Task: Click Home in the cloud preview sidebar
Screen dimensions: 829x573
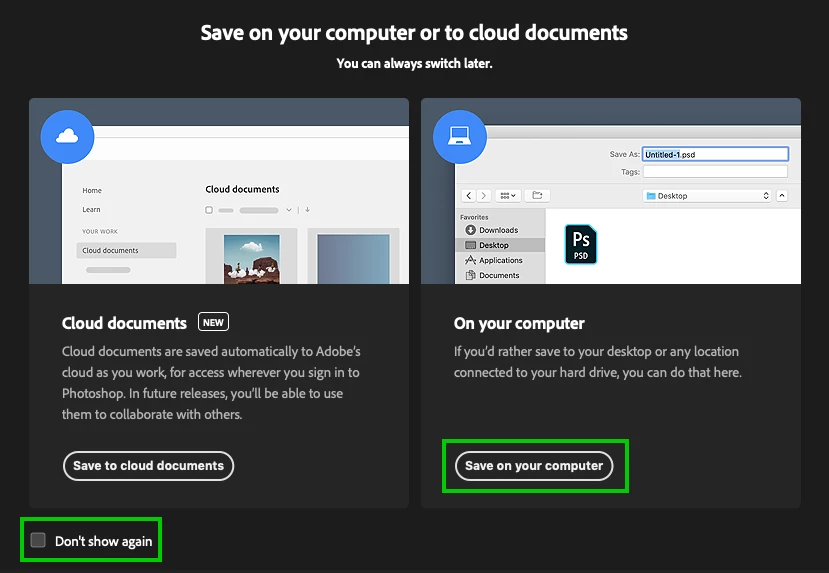Action: pyautogui.click(x=92, y=190)
